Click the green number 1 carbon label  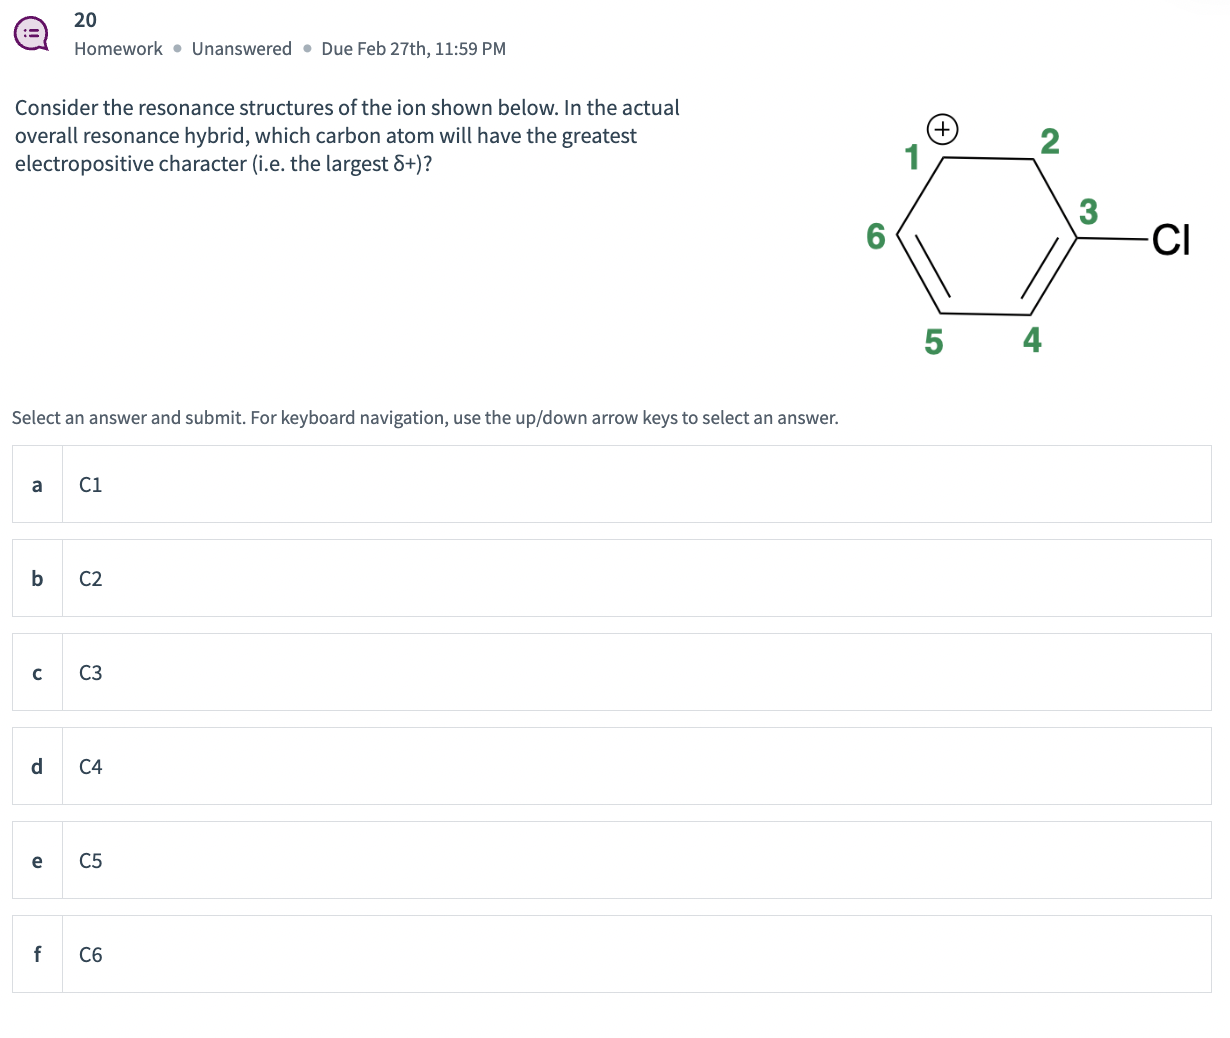(x=911, y=156)
